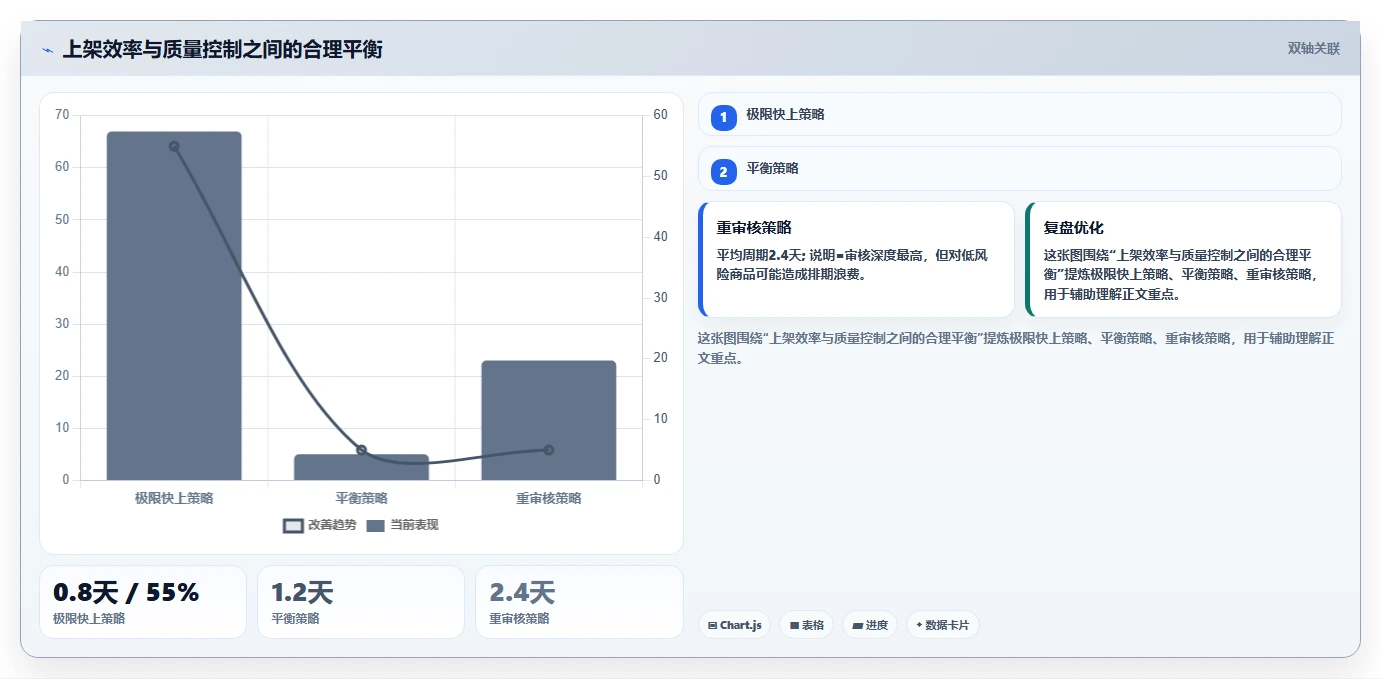Click the trend line point over 重审核策略
This screenshot has width=1381, height=679.
(x=549, y=450)
